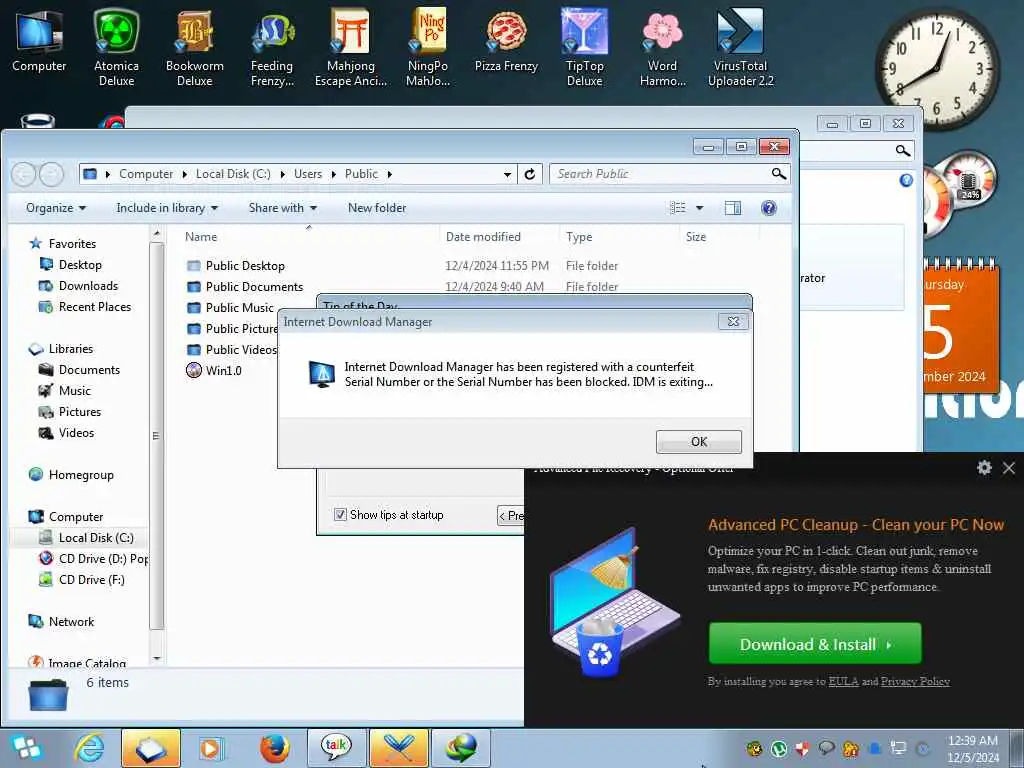Click the NingPo MahJong desktop icon

(428, 48)
